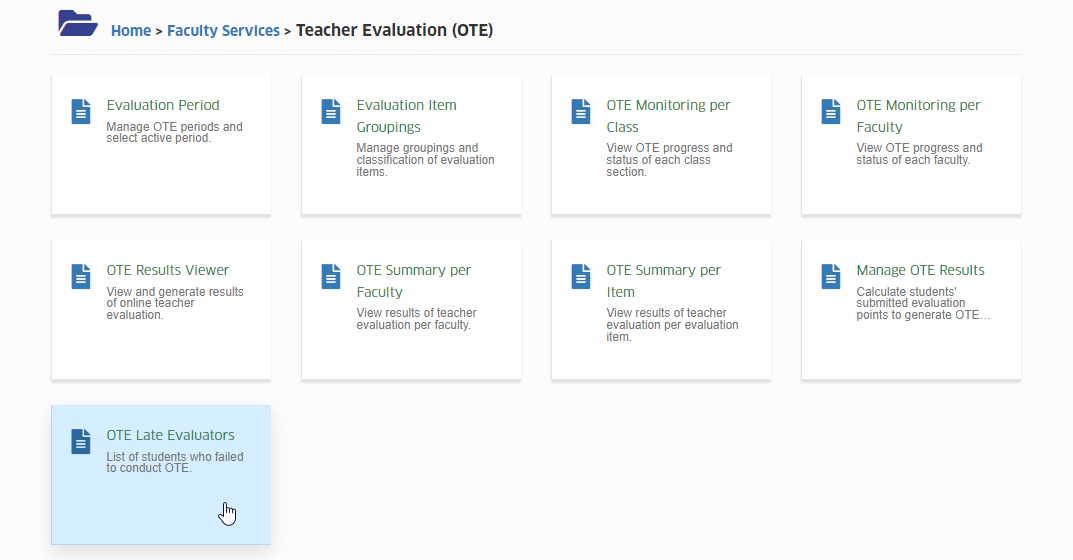Click document icon on OTE Late Evaluators card
1073x560 pixels.
81,442
